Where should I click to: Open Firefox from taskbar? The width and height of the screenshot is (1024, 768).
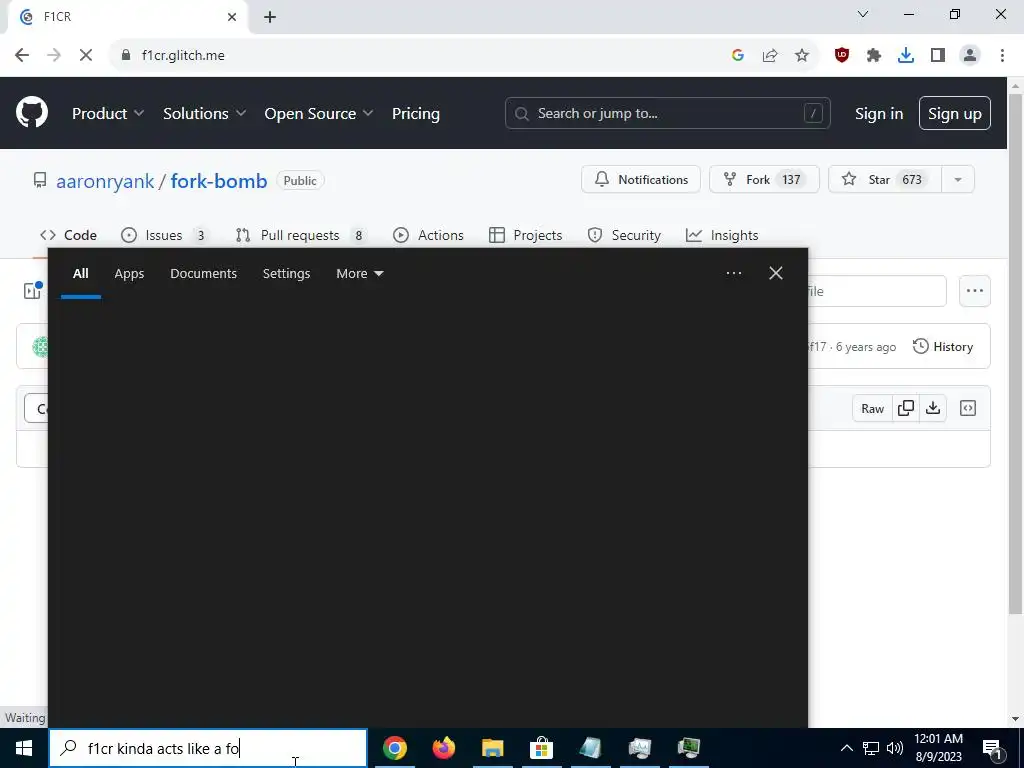[444, 748]
